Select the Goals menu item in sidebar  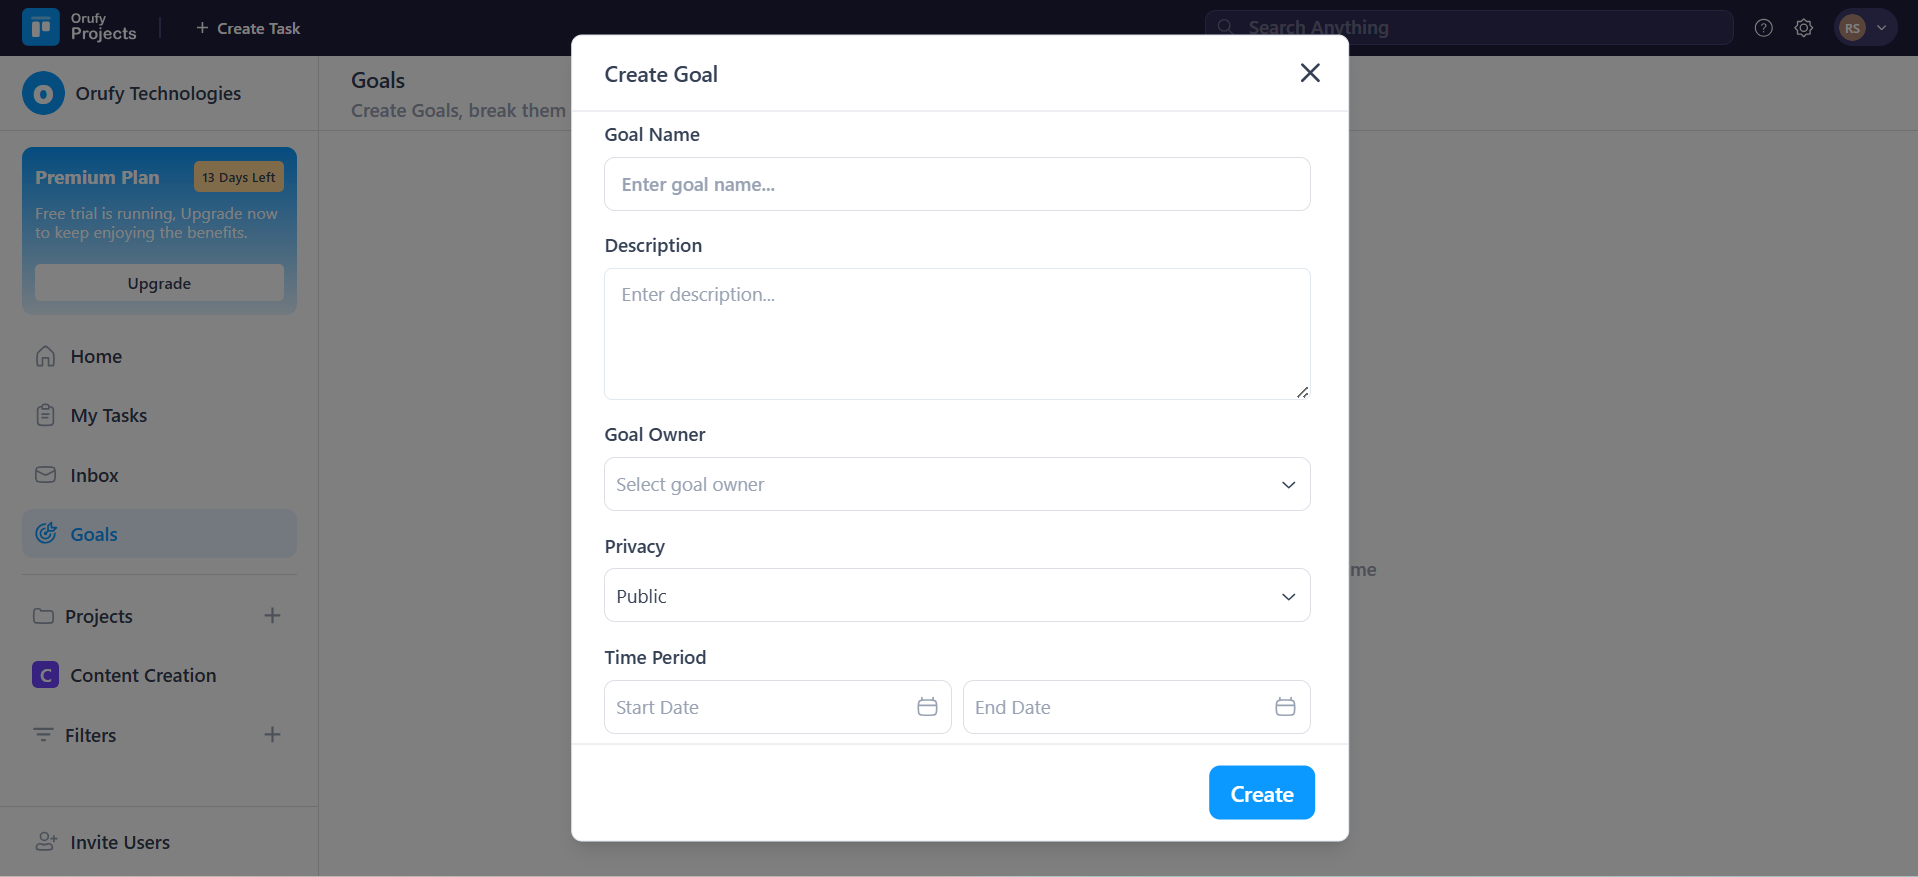(x=93, y=533)
